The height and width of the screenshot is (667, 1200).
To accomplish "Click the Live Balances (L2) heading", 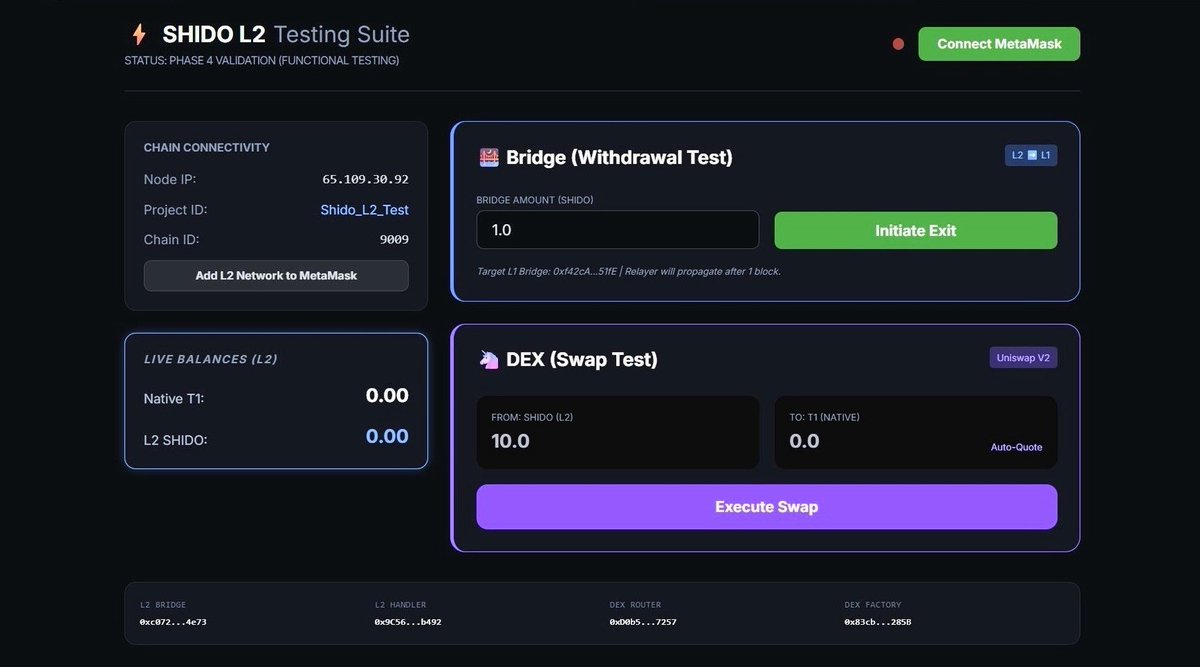I will [211, 359].
